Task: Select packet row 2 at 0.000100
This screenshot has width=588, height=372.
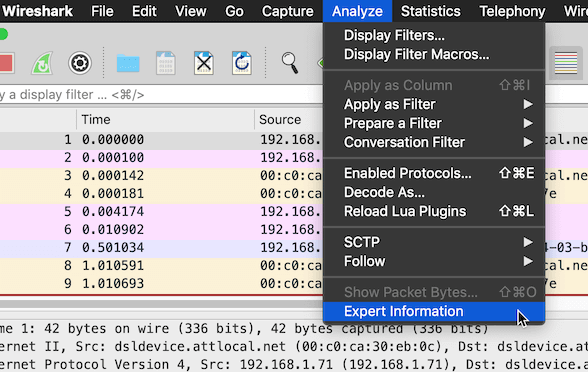Action: [x=161, y=158]
